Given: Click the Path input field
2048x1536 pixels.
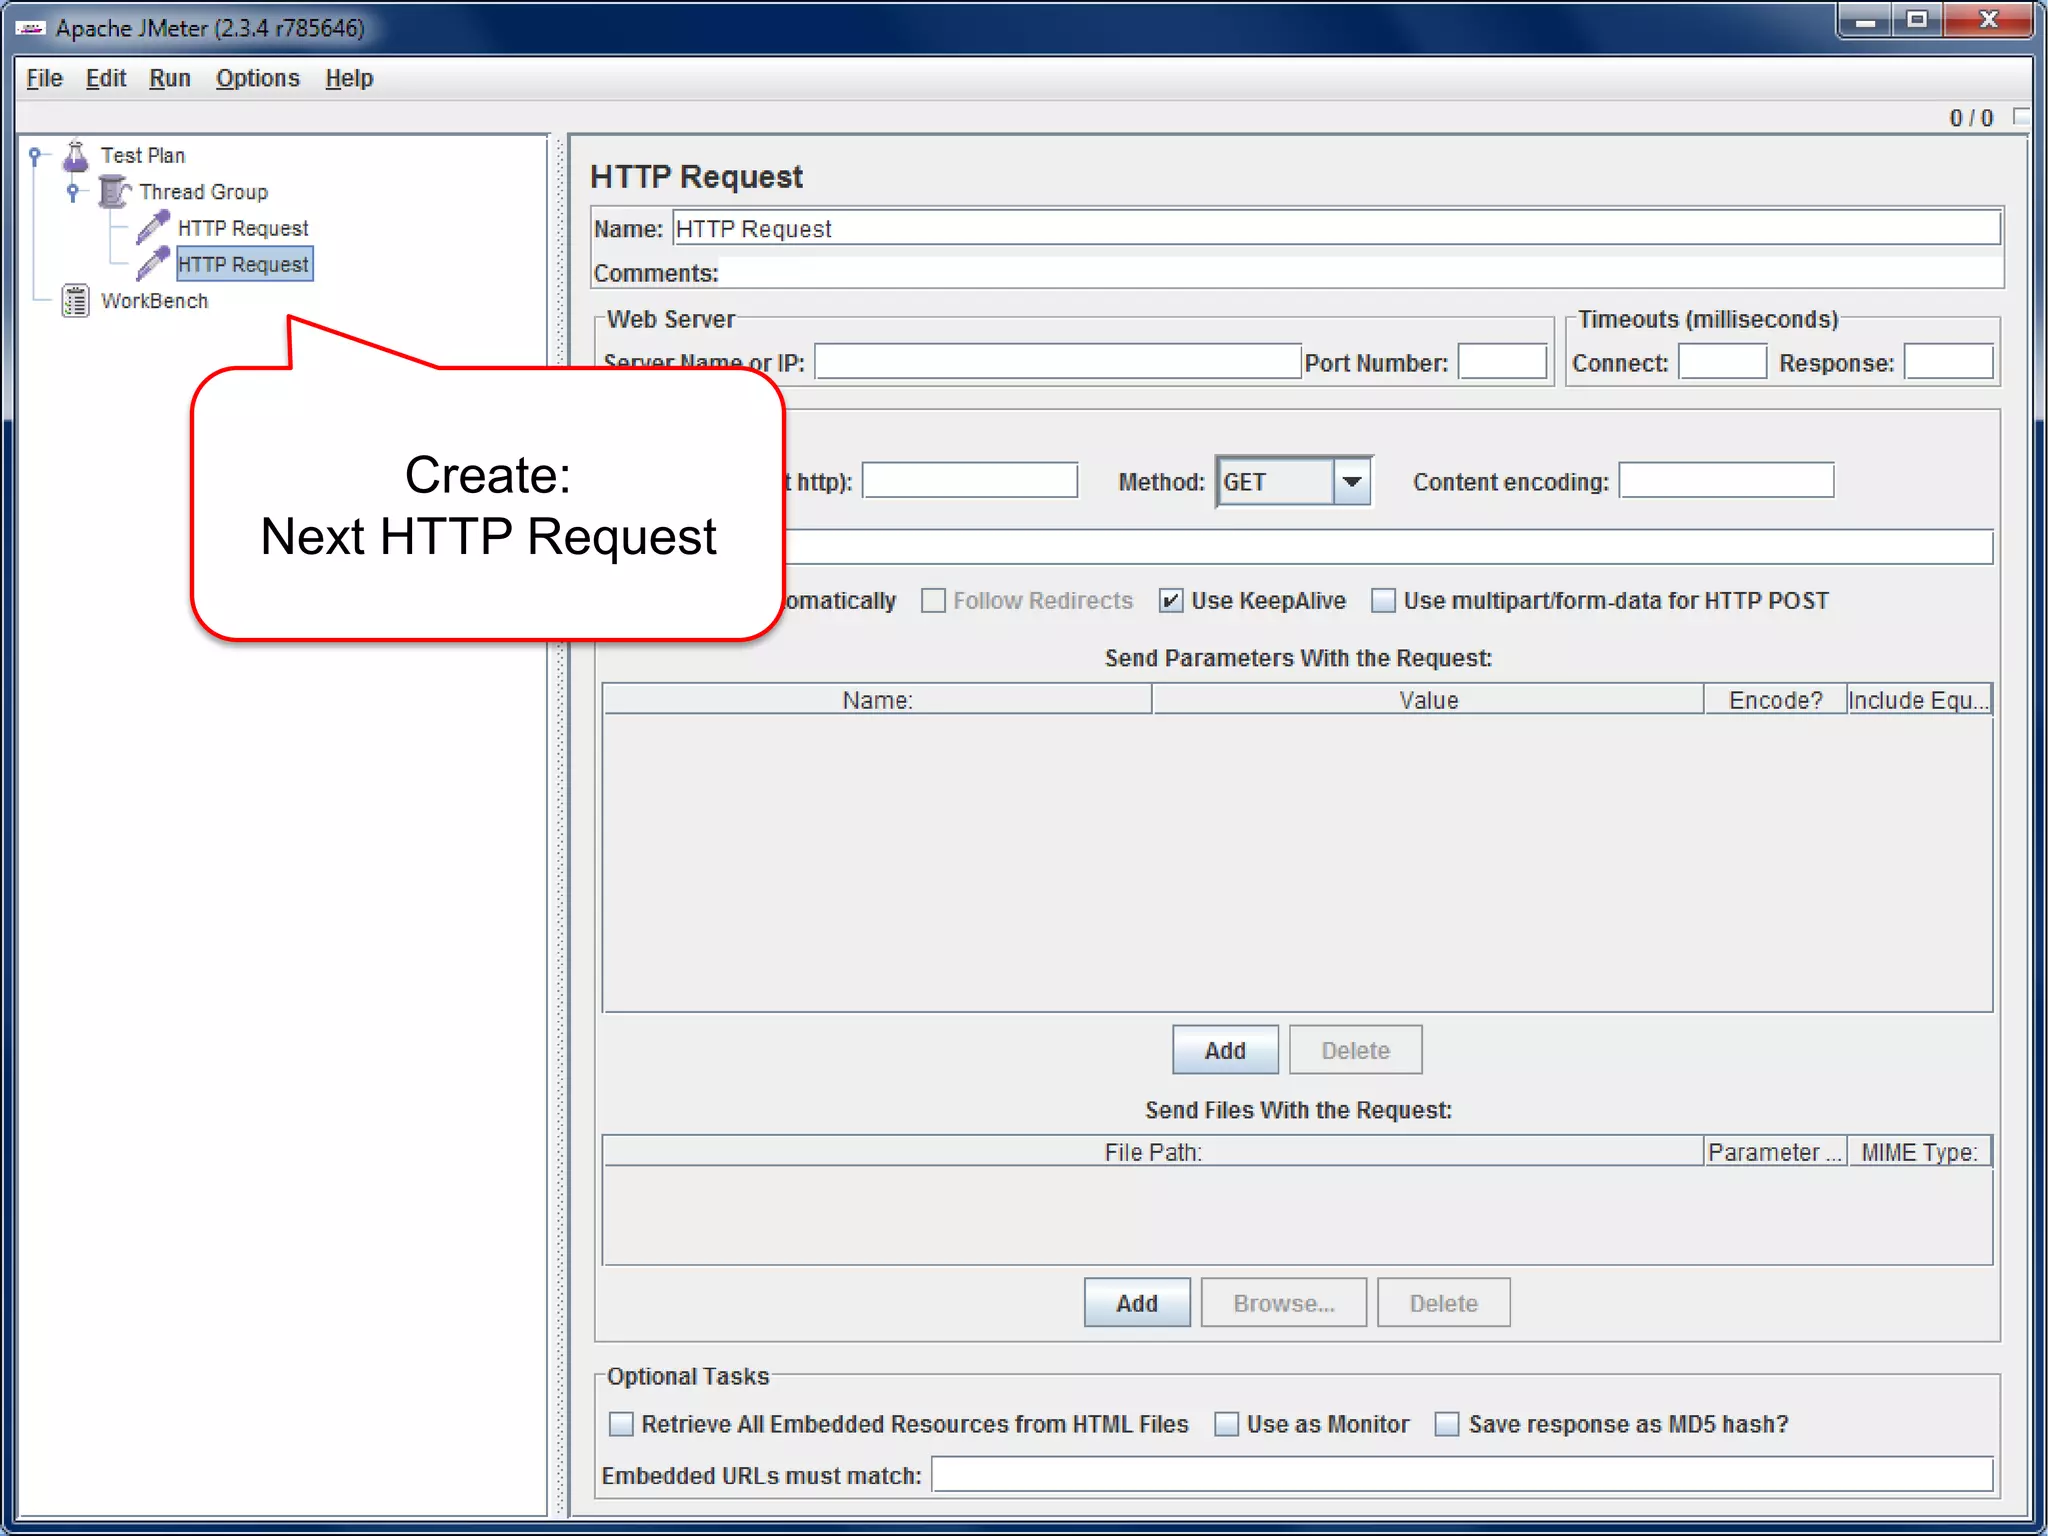Looking at the screenshot, I should (x=1389, y=547).
